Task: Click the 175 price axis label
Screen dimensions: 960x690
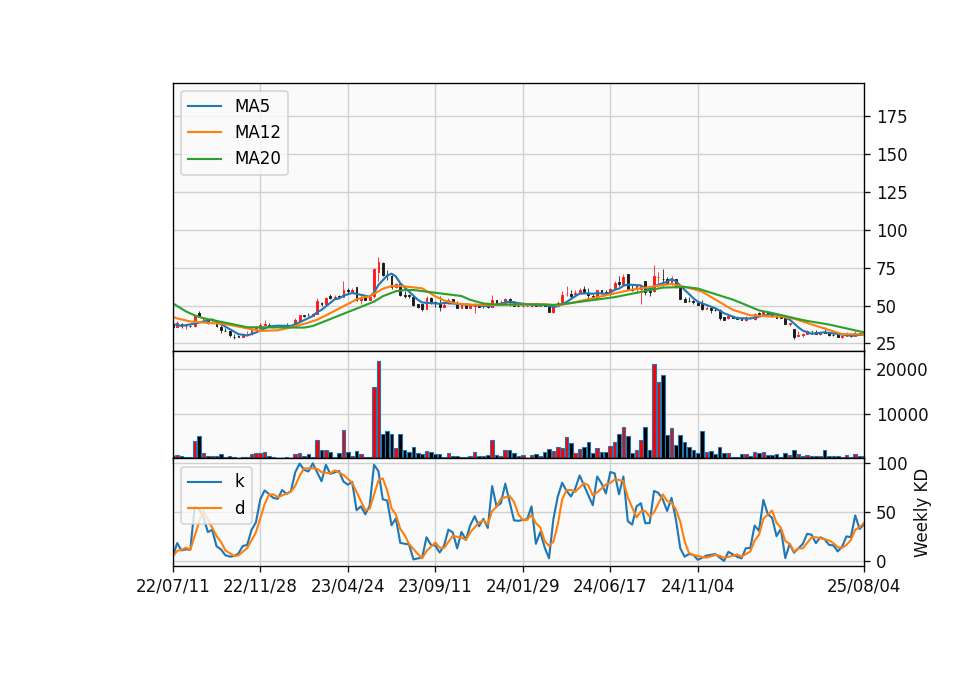Action: tap(892, 117)
